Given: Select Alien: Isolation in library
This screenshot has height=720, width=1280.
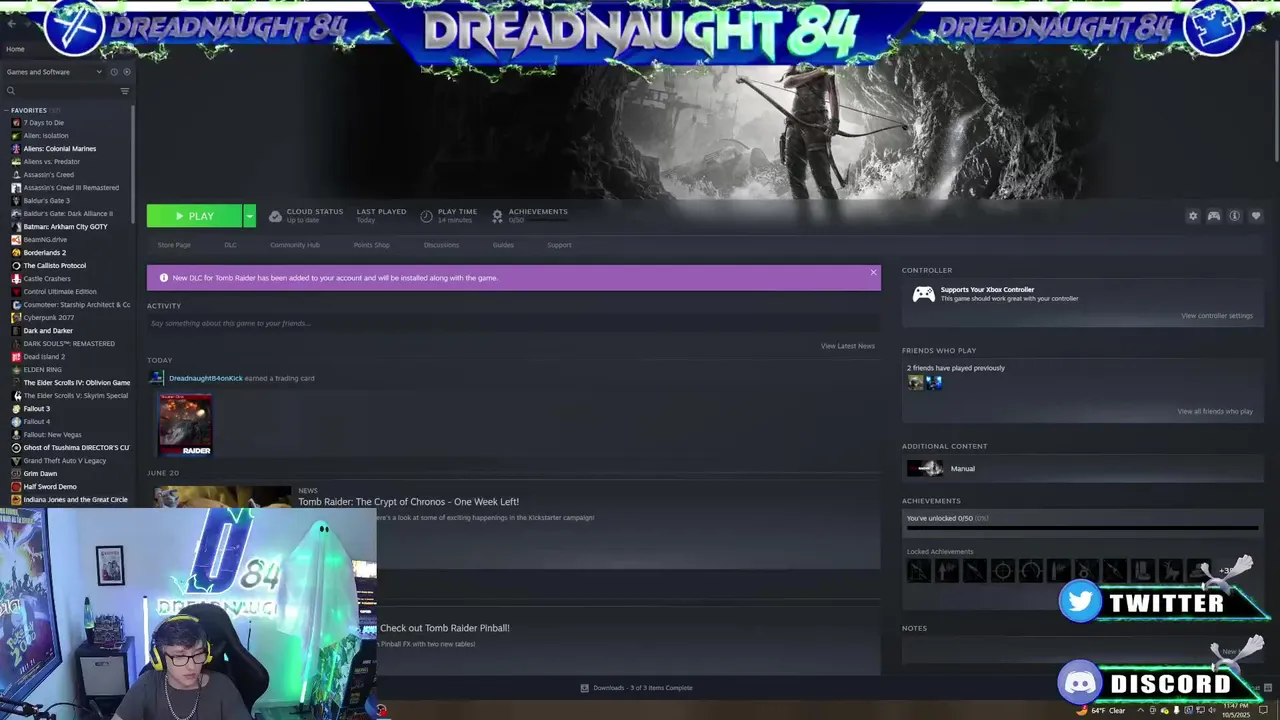Looking at the screenshot, I should 46,136.
